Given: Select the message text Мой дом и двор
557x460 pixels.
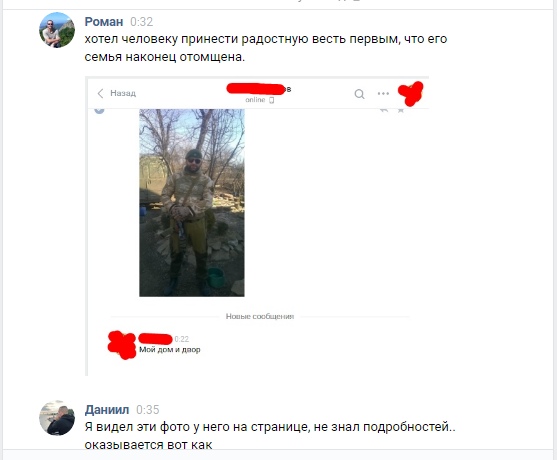Looking at the screenshot, I should click(x=170, y=350).
